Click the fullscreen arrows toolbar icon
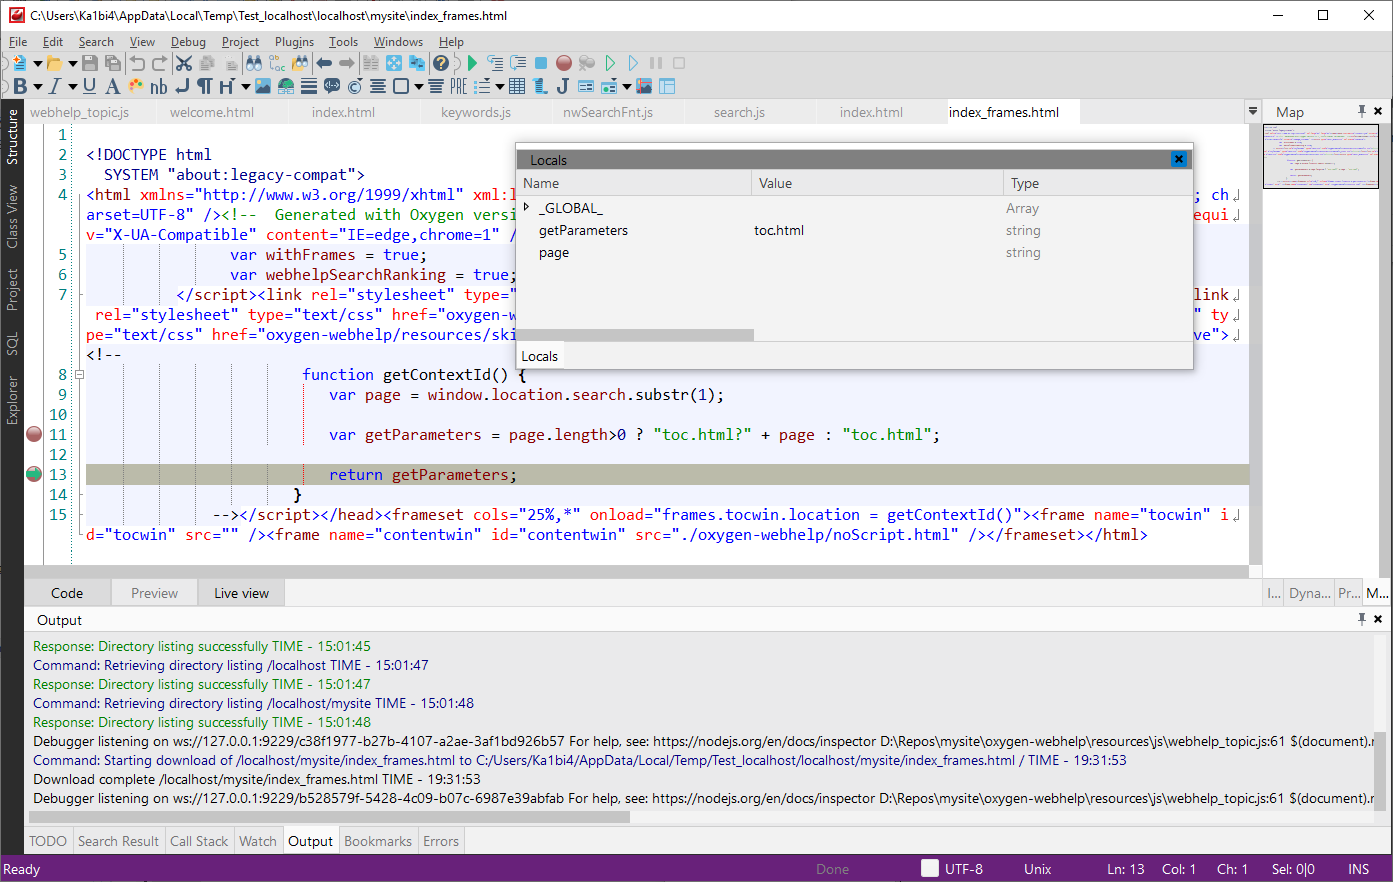 pos(393,63)
